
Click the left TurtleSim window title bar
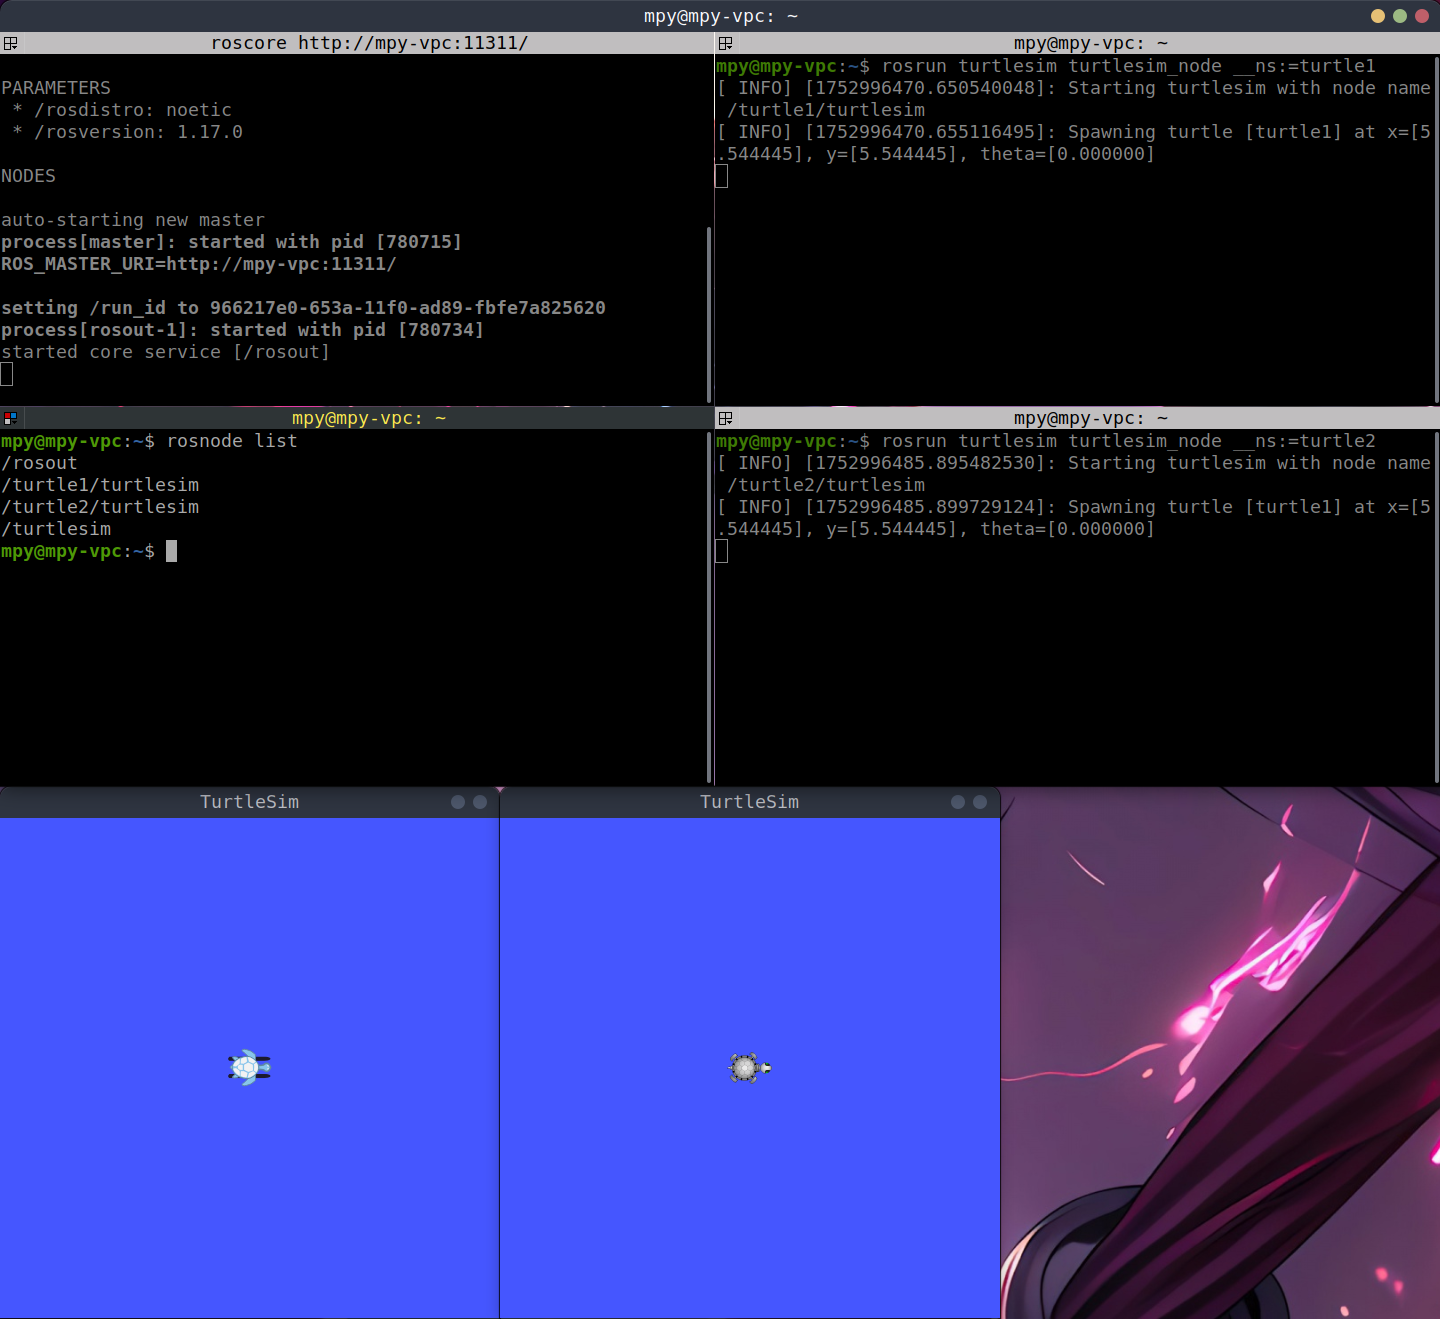coord(249,802)
